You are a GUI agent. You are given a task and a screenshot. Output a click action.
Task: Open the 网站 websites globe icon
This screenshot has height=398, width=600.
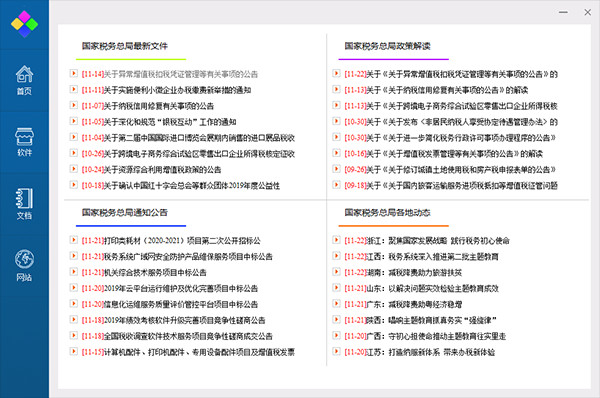pyautogui.click(x=24, y=266)
